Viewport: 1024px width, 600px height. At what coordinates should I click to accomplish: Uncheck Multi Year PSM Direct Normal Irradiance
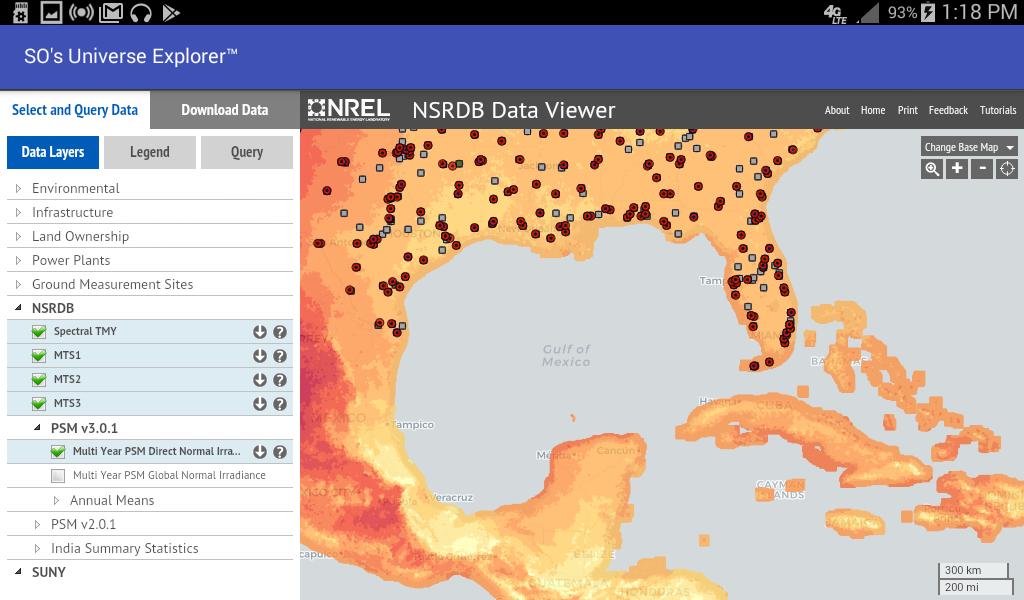[58, 452]
